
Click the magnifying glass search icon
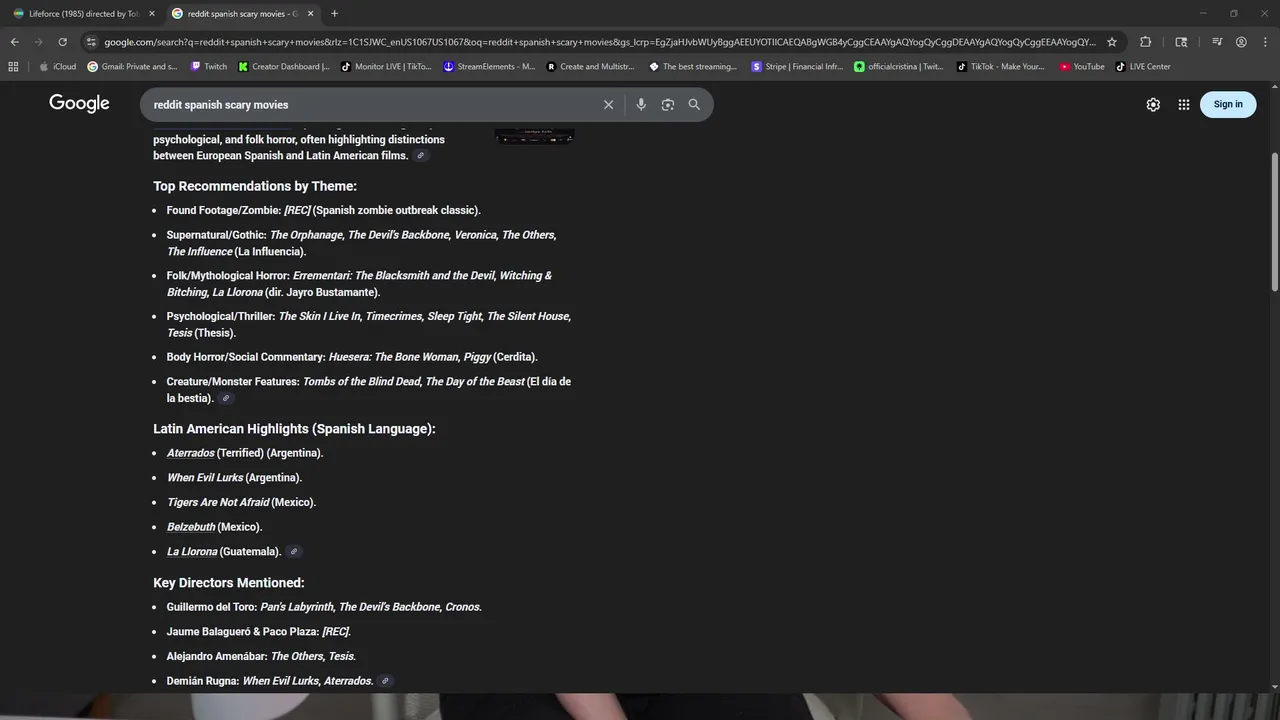click(694, 105)
